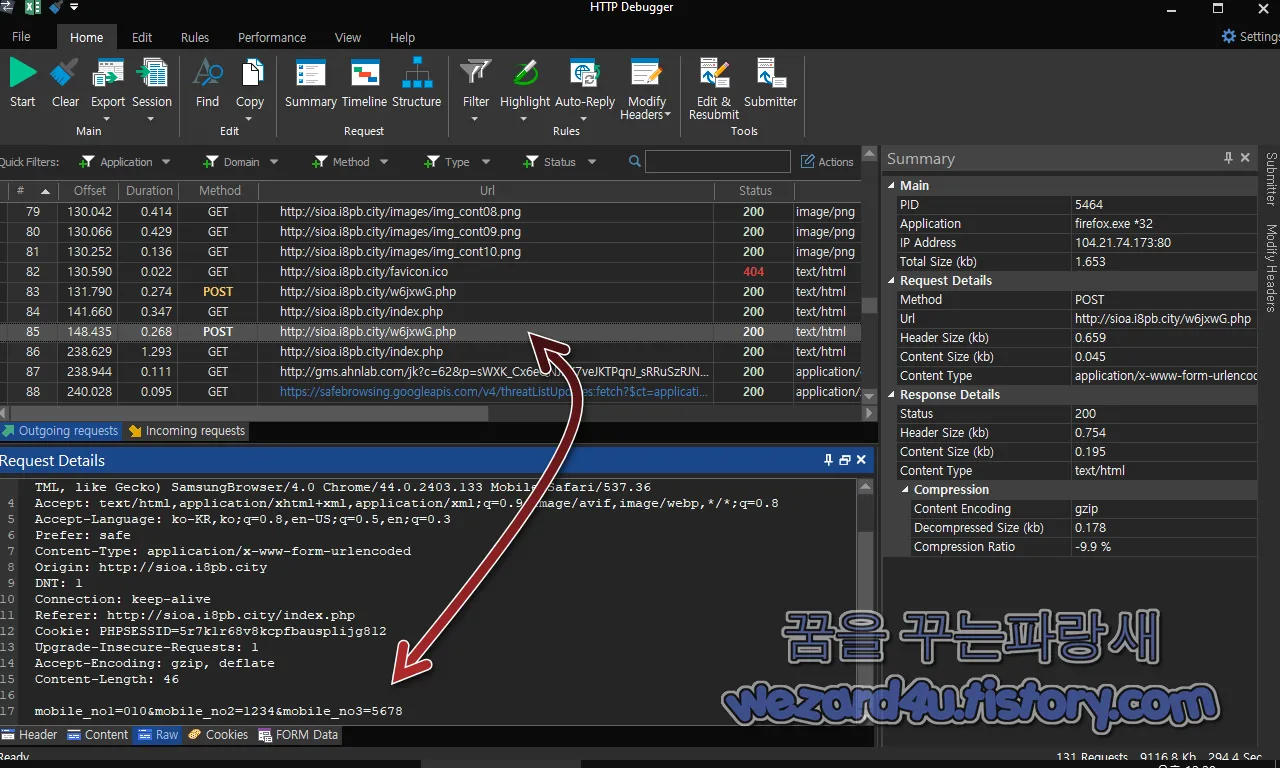Show the Timeline request view
This screenshot has width=1280, height=768.
(x=364, y=82)
